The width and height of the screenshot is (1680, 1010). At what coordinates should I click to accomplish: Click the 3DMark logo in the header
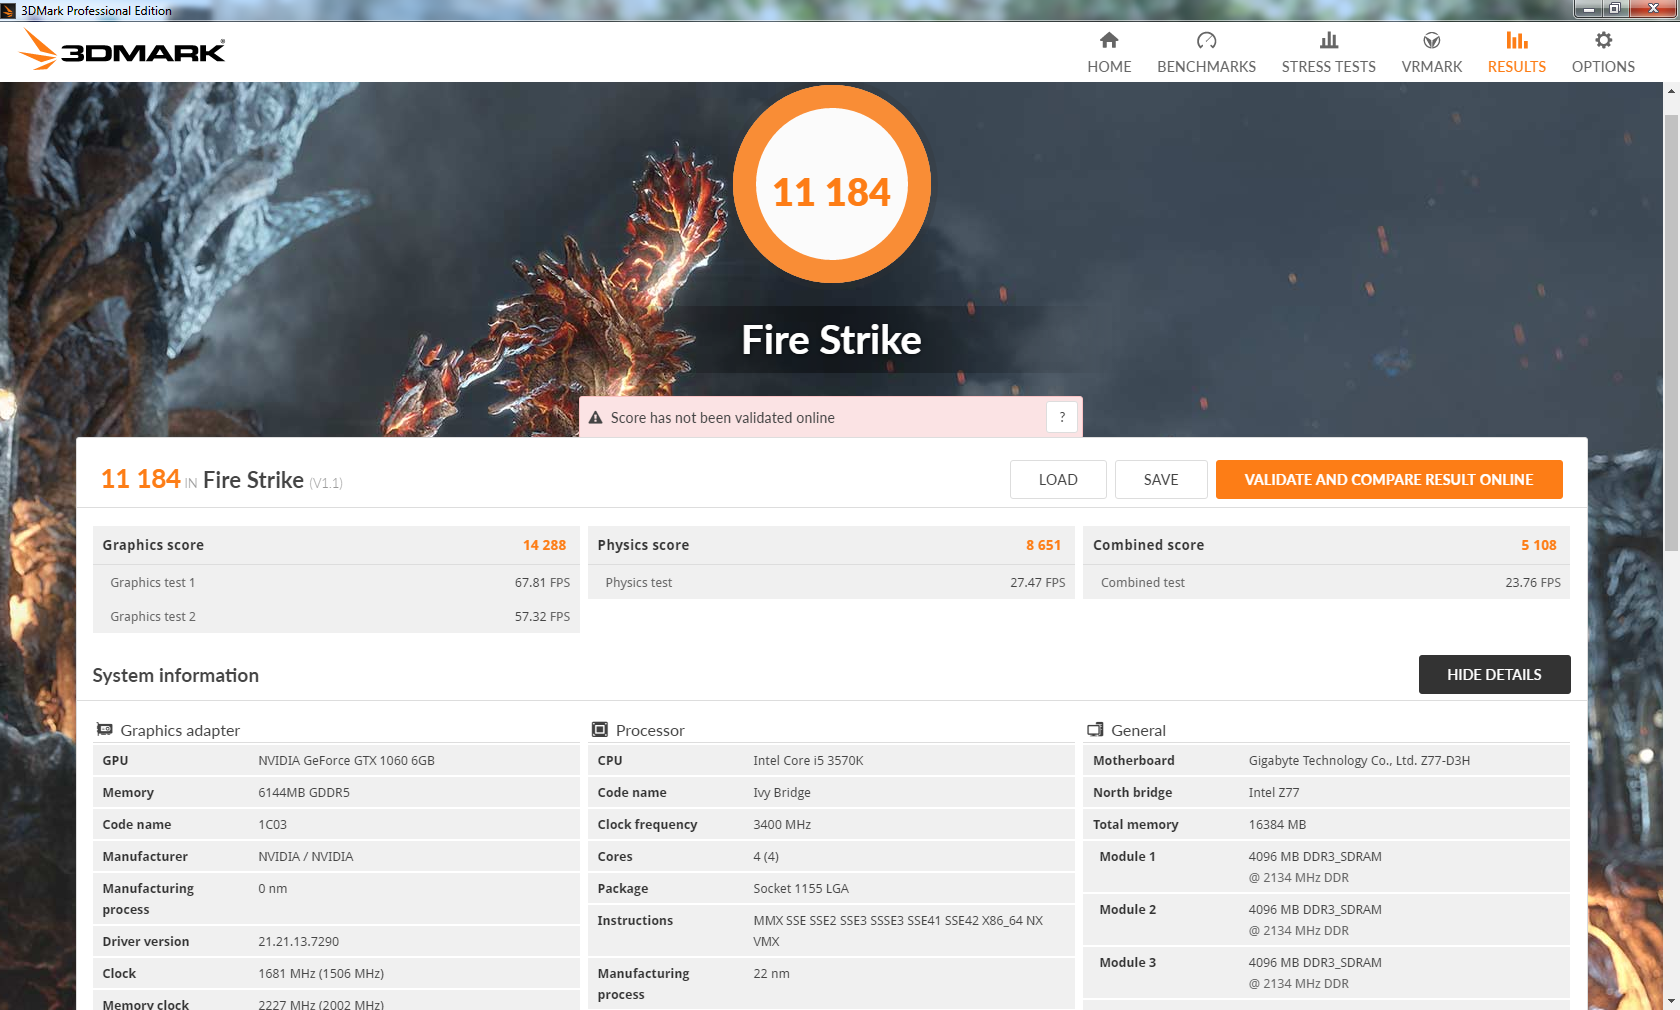[123, 49]
